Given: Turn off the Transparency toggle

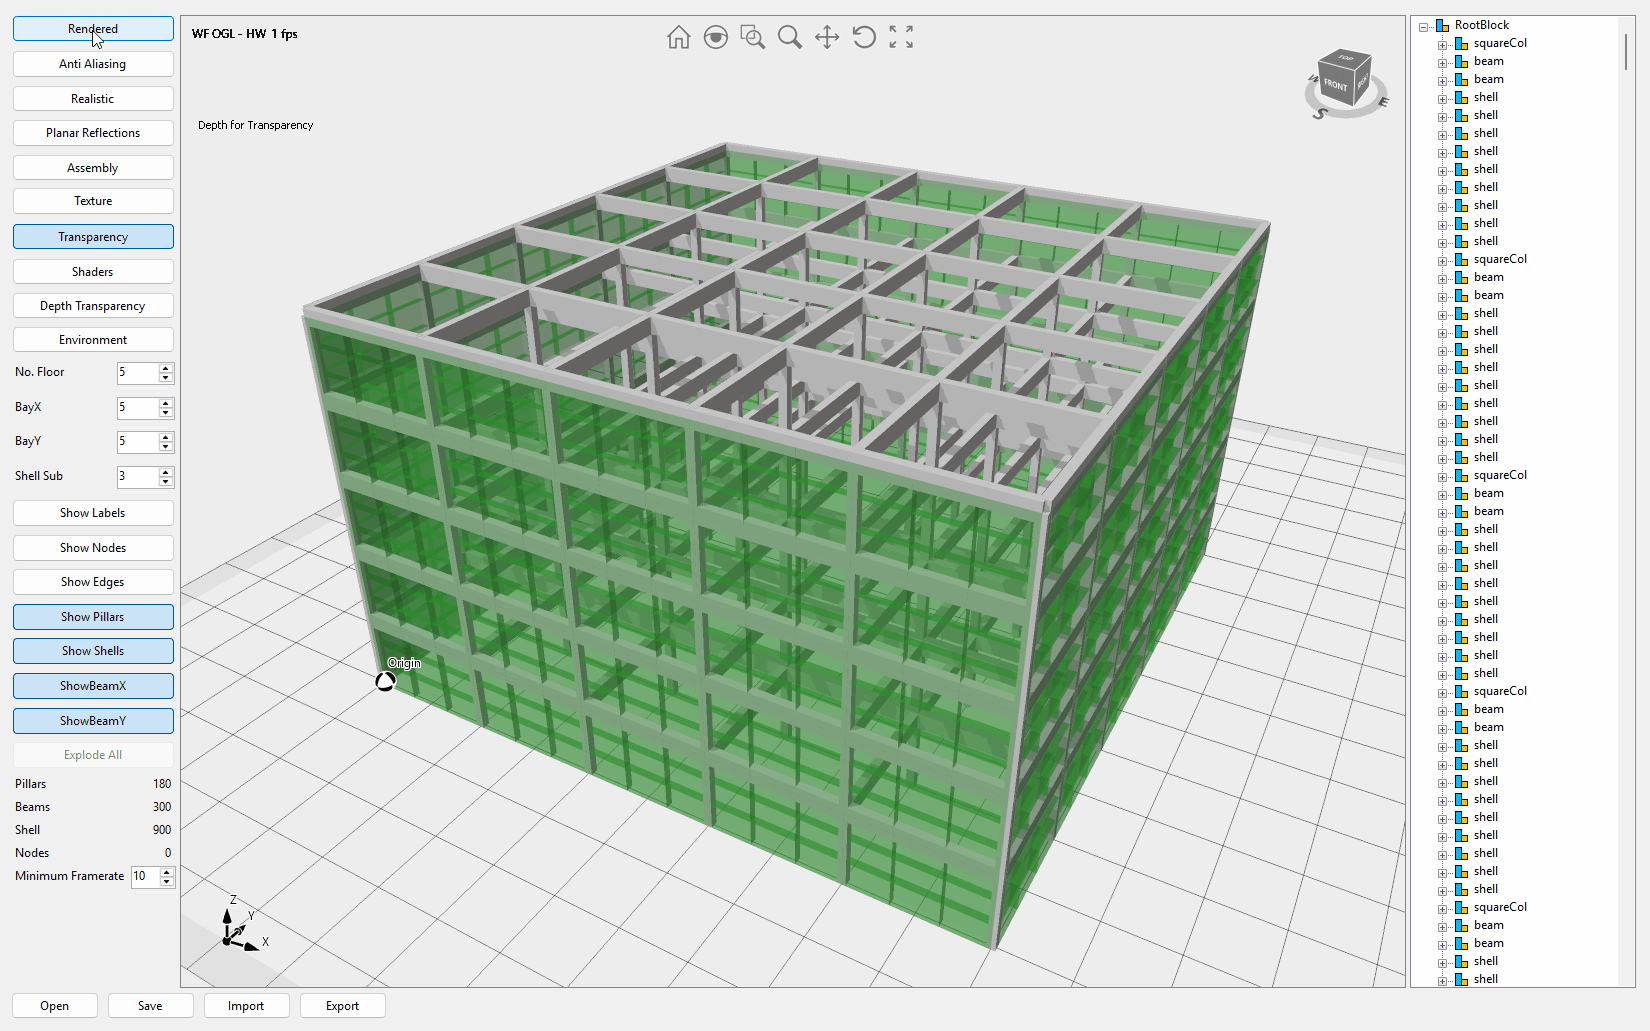Looking at the screenshot, I should [93, 237].
